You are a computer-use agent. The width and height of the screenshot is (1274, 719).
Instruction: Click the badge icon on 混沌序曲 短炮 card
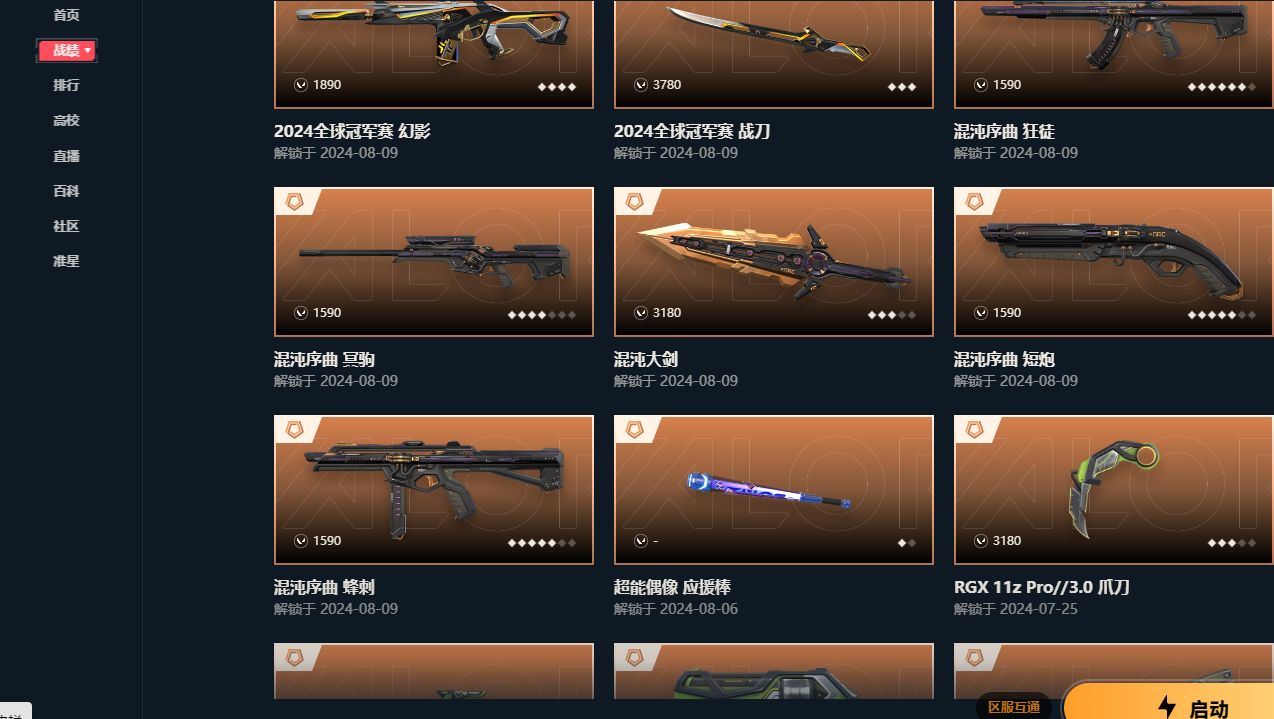[974, 202]
